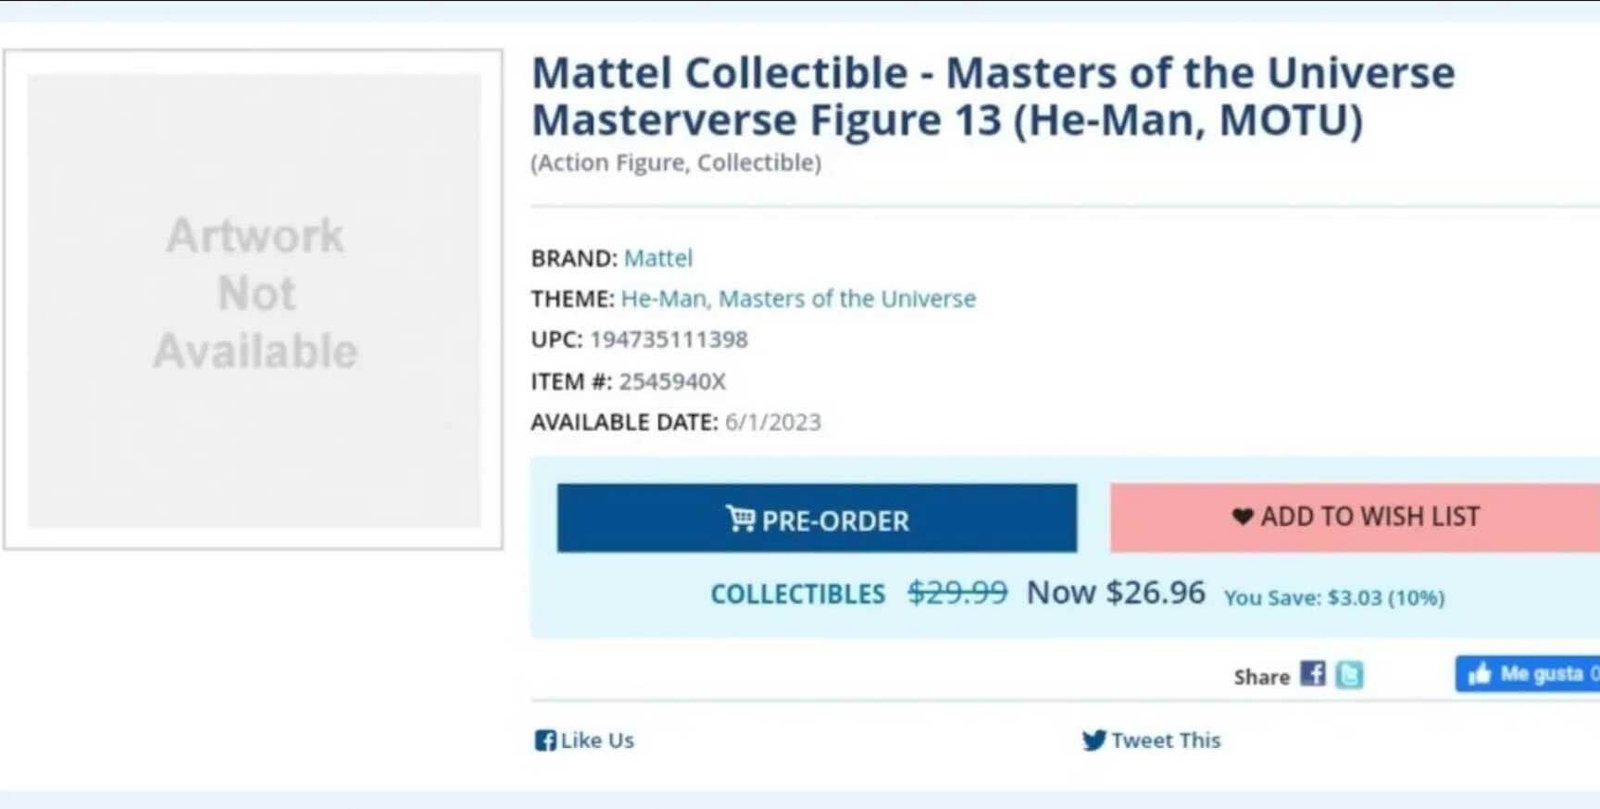The height and width of the screenshot is (809, 1600).
Task: Click the Like Us text link
Action: tap(597, 741)
